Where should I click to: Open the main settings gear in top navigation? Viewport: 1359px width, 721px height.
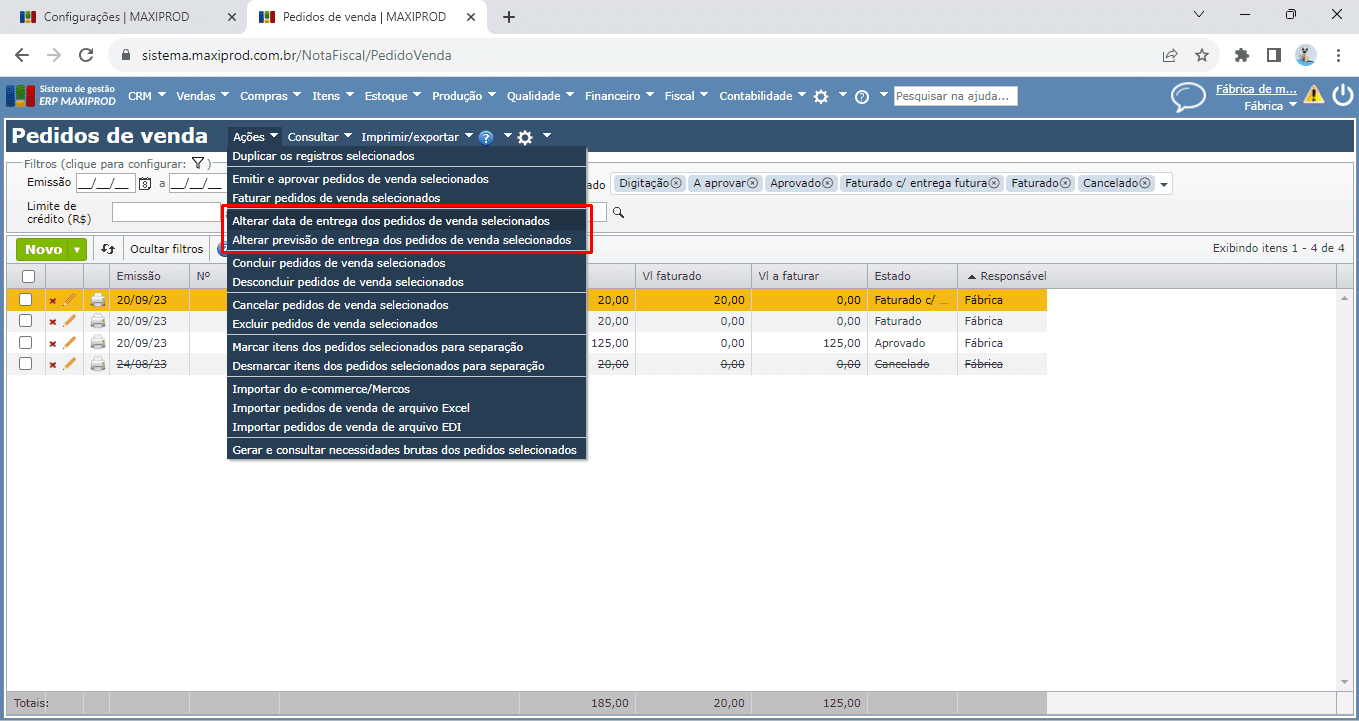tap(821, 96)
